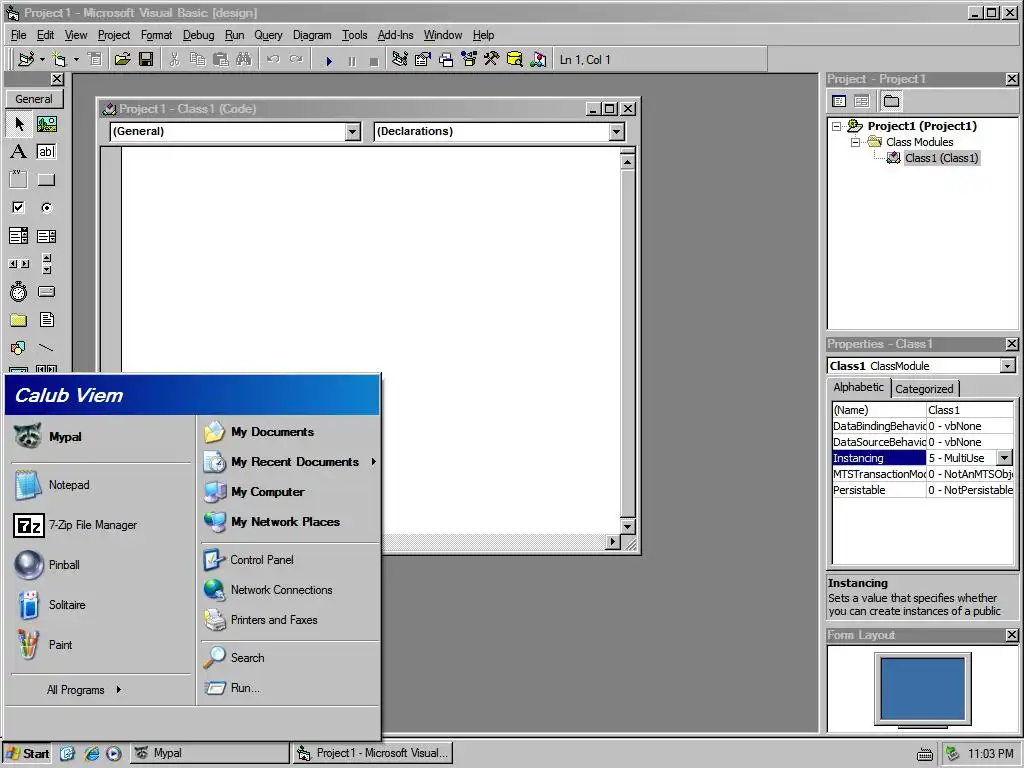1024x768 pixels.
Task: Open Visual Component Manager toolbar icon
Action: pyautogui.click(x=538, y=60)
